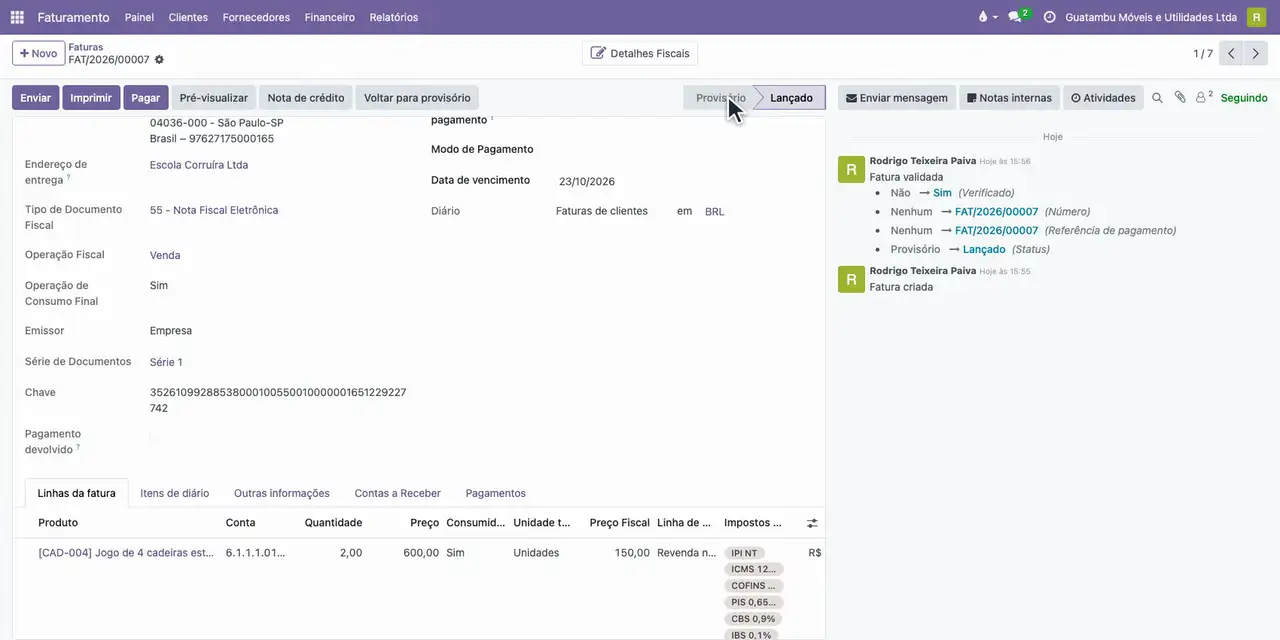The width and height of the screenshot is (1280, 640).
Task: Click the Lançado status stage
Action: (x=791, y=98)
